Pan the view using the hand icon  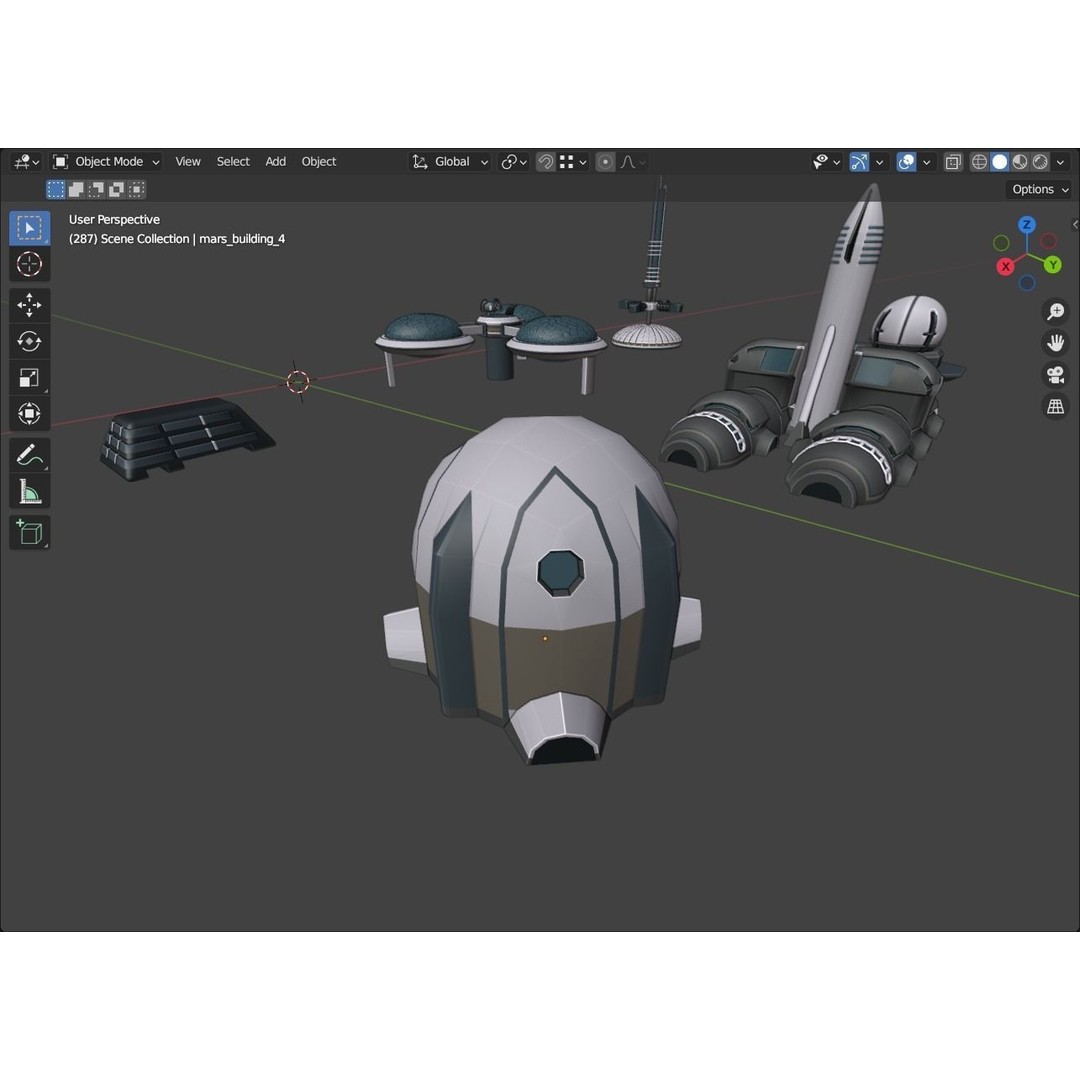click(1055, 342)
